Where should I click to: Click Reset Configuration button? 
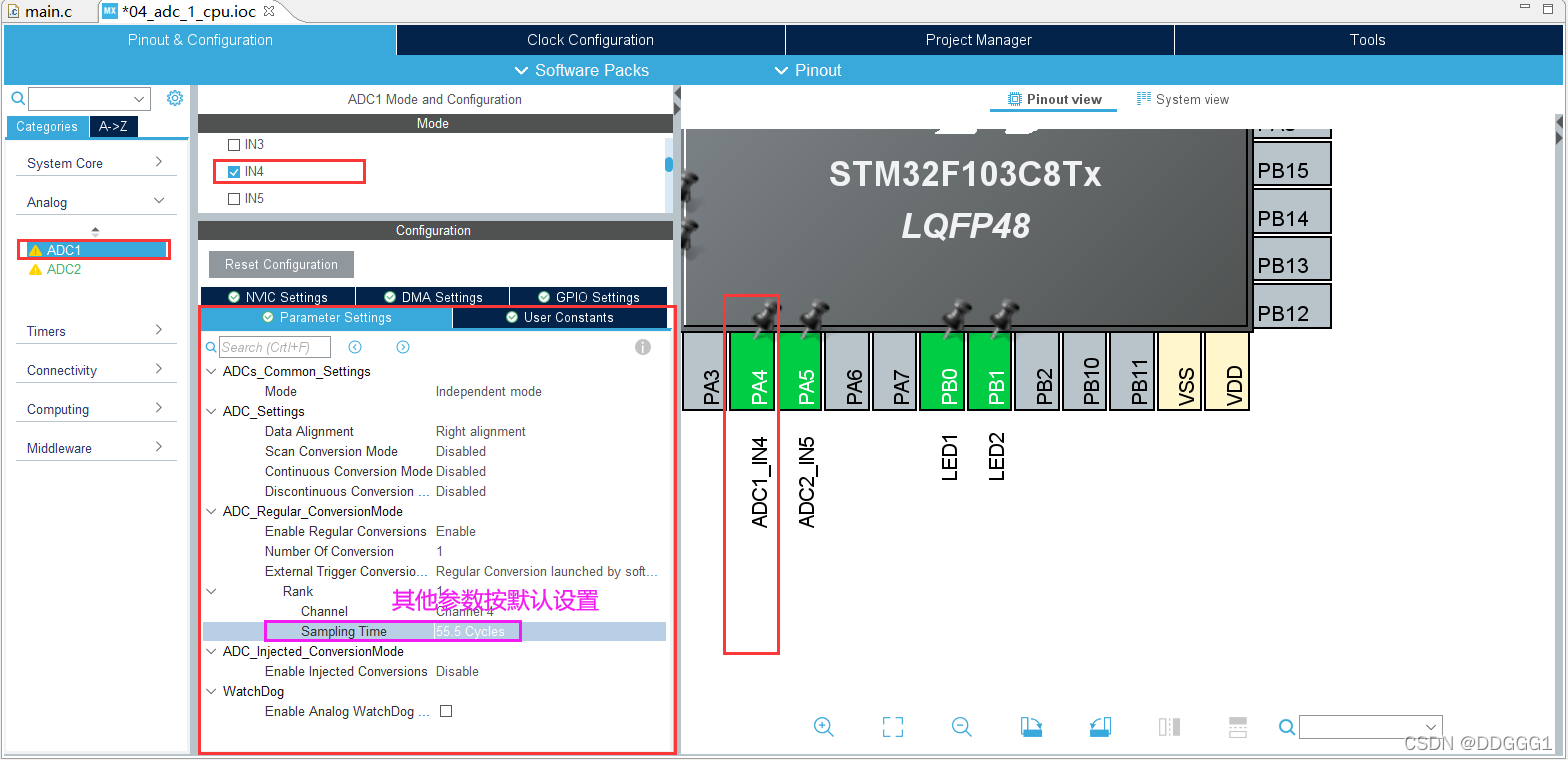[x=281, y=264]
